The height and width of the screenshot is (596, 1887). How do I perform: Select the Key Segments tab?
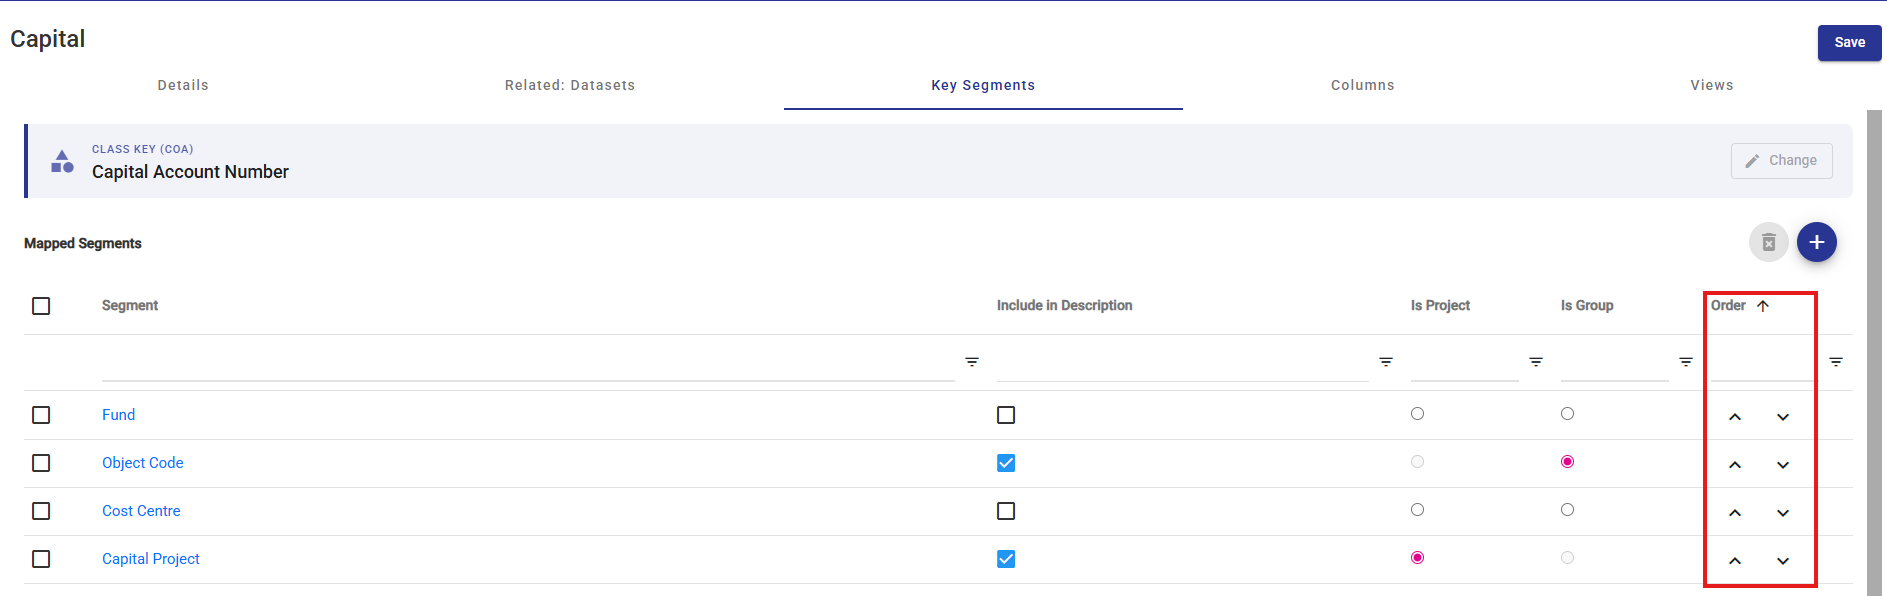coord(983,85)
